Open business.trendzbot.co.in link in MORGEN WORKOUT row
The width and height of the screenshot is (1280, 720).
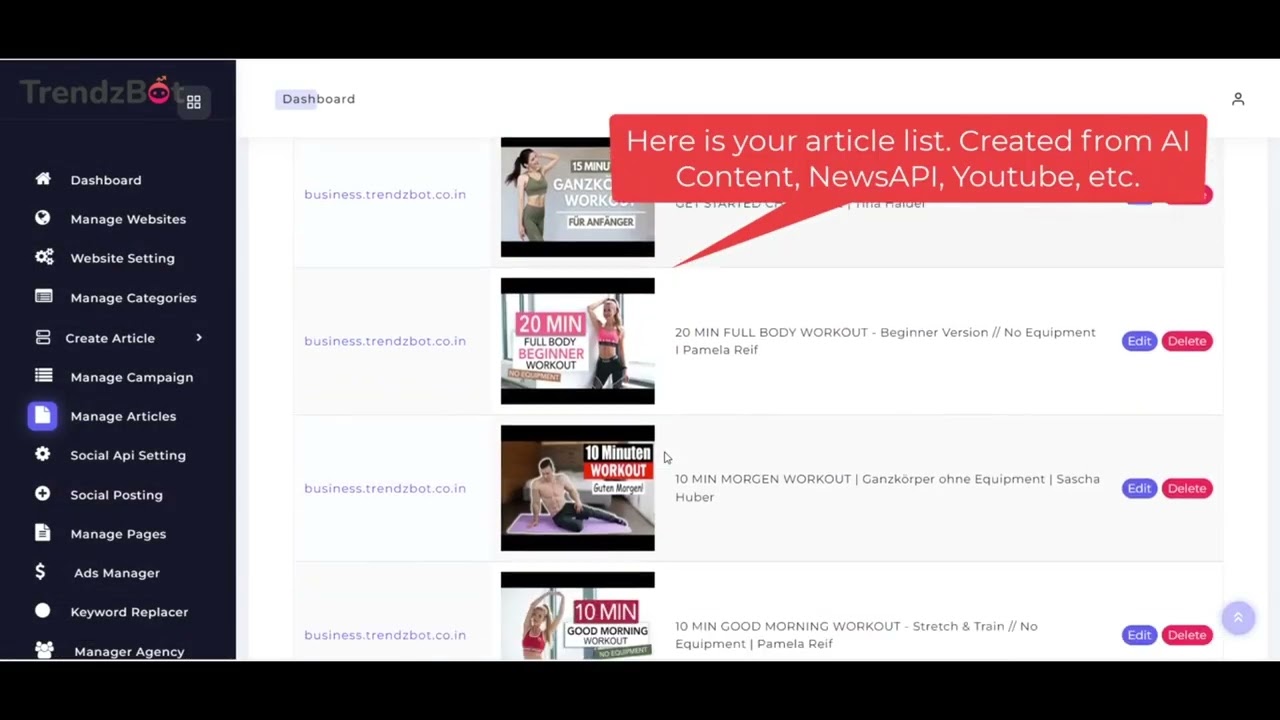click(x=385, y=488)
